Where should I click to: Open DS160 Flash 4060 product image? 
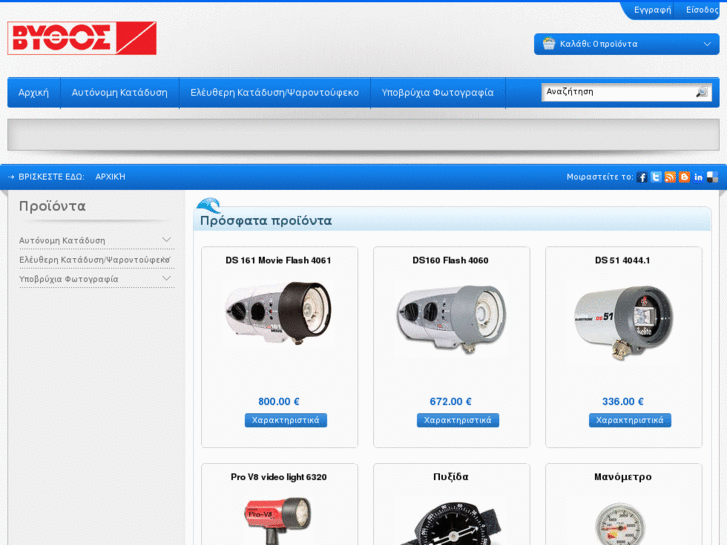click(x=451, y=318)
